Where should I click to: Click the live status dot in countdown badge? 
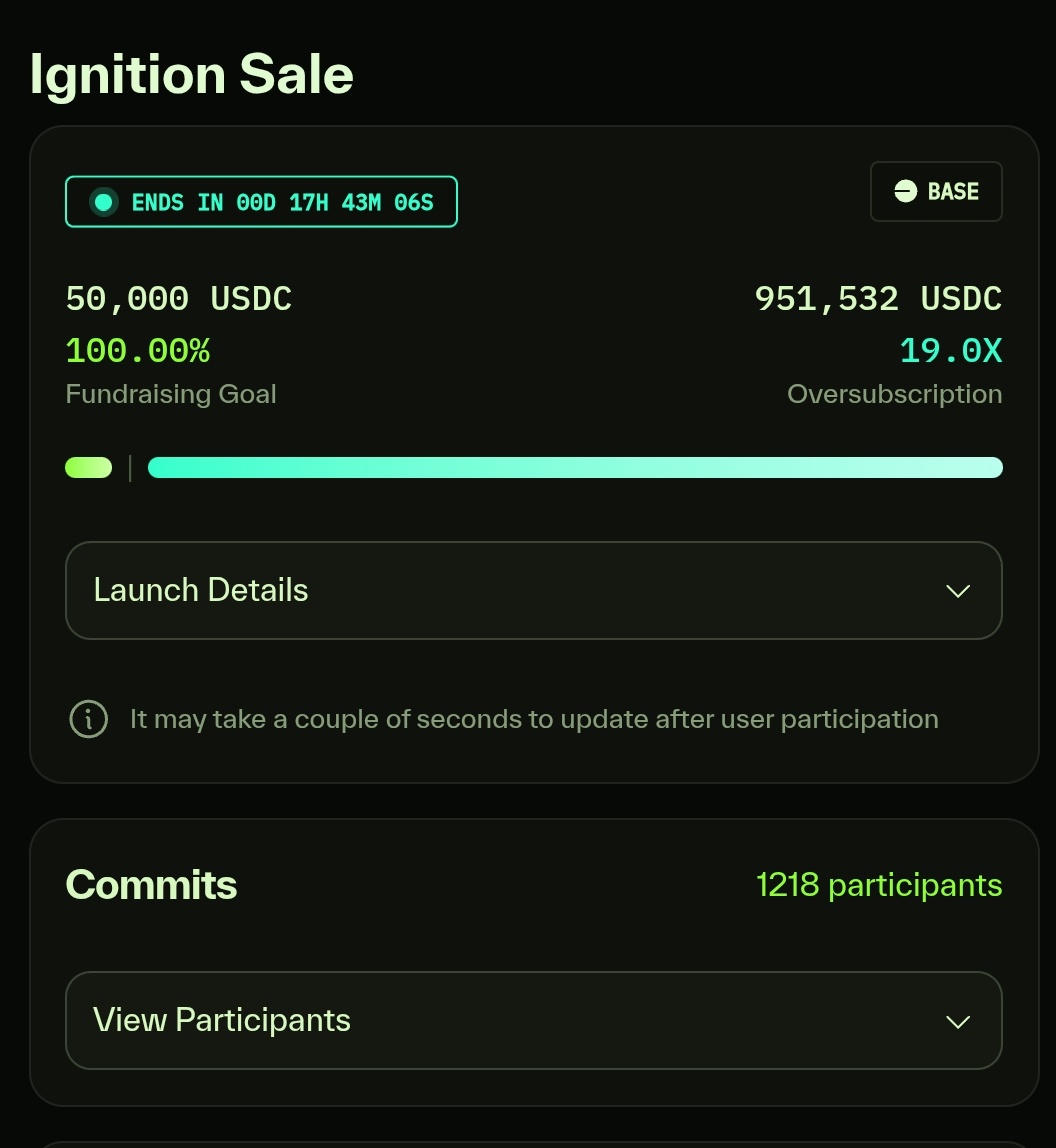[x=104, y=202]
